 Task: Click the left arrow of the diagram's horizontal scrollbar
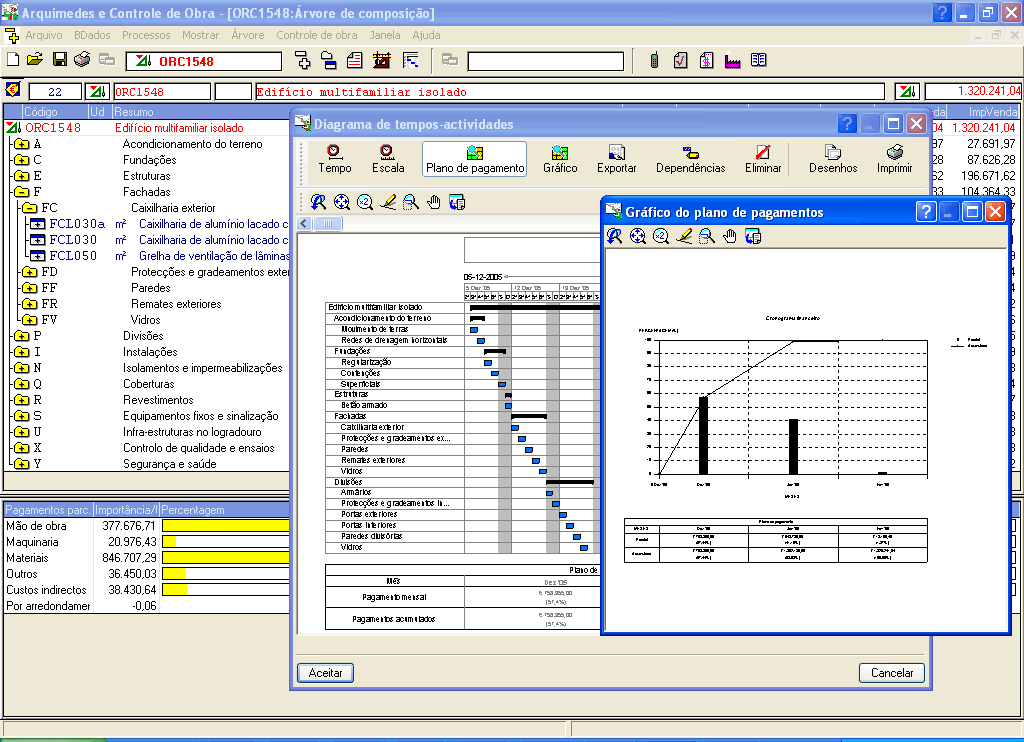coord(305,223)
